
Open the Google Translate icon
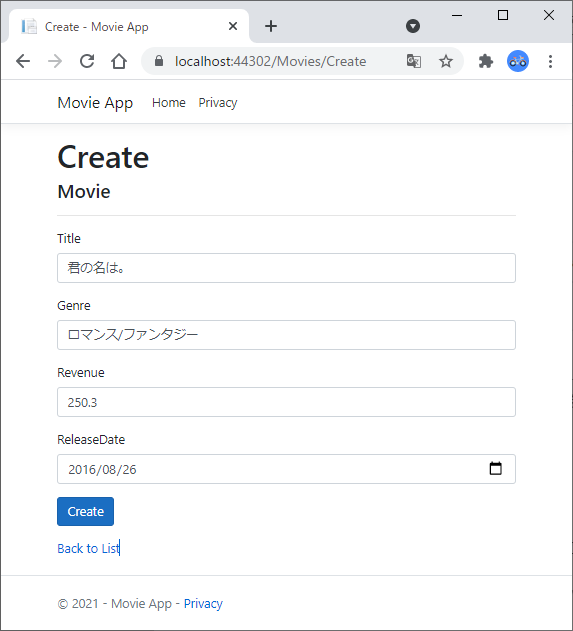414,61
